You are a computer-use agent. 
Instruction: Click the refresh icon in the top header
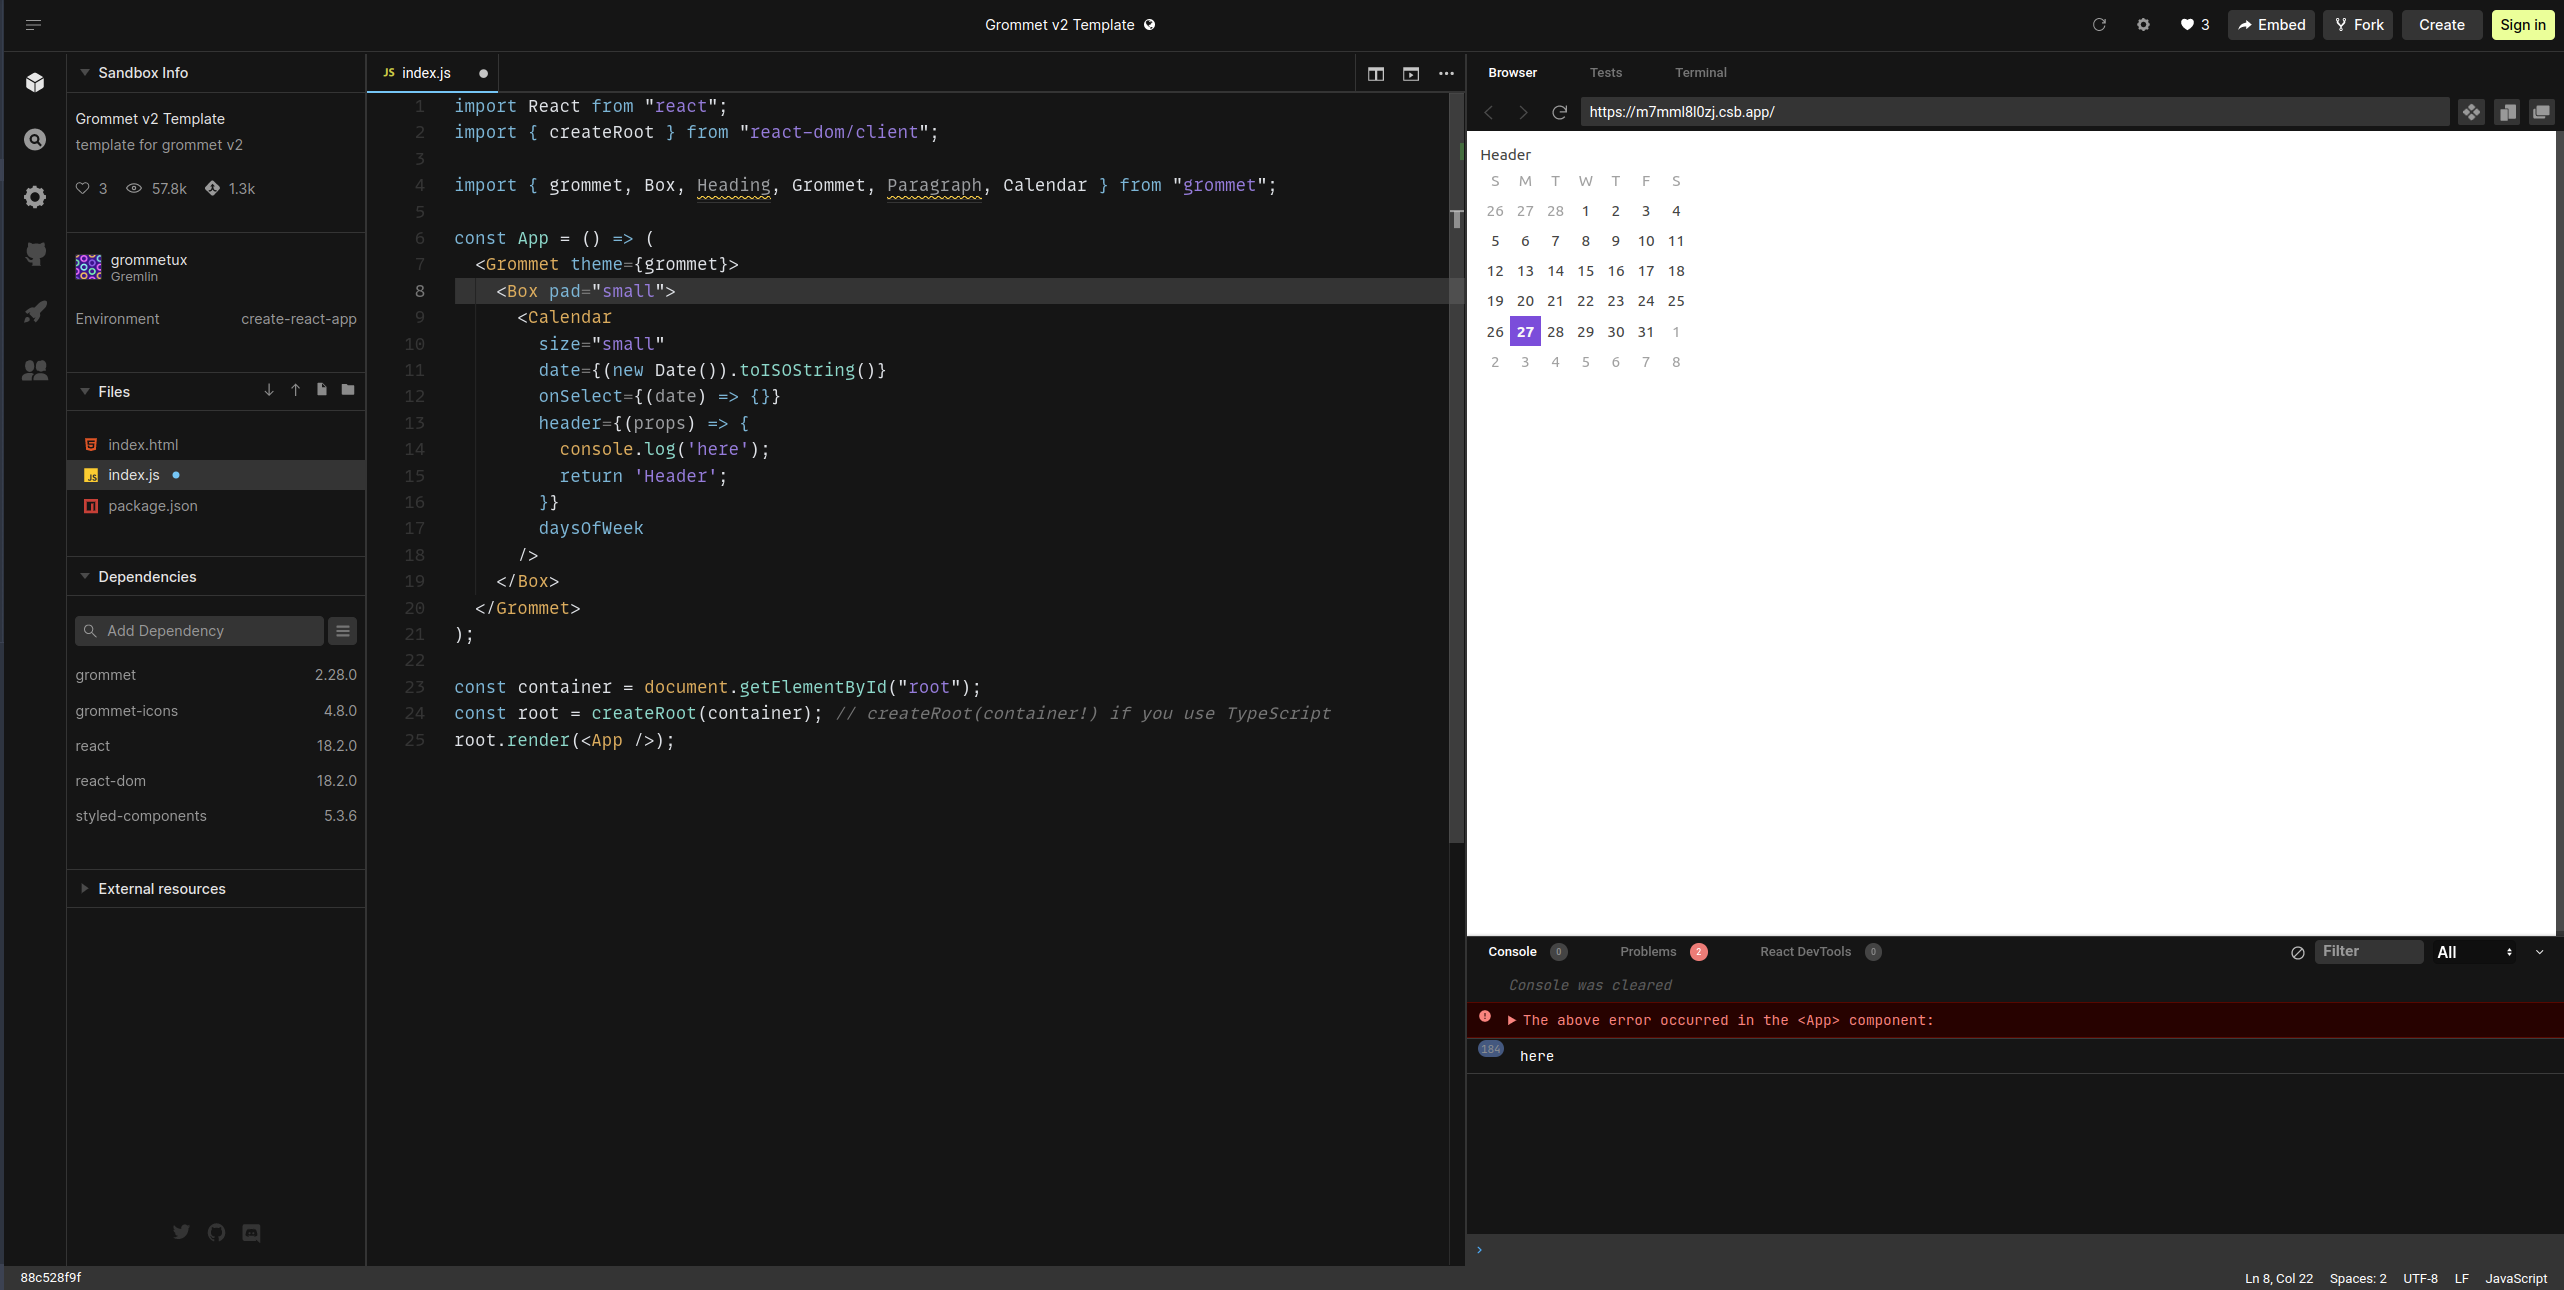2099,25
